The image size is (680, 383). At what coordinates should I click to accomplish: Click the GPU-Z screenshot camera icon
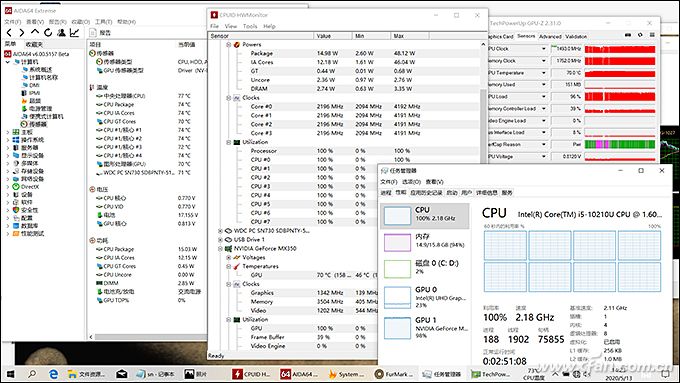pos(628,35)
